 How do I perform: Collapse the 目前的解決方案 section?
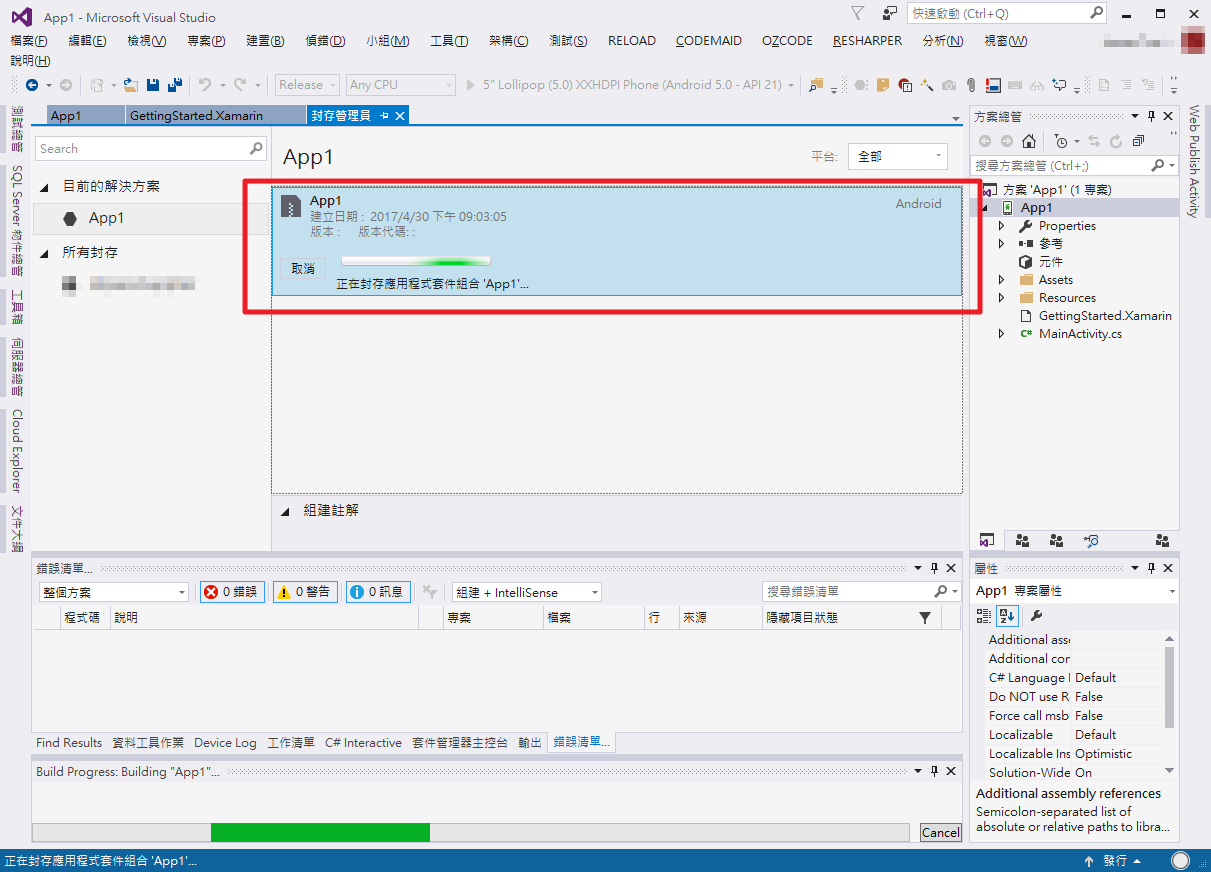click(x=44, y=187)
